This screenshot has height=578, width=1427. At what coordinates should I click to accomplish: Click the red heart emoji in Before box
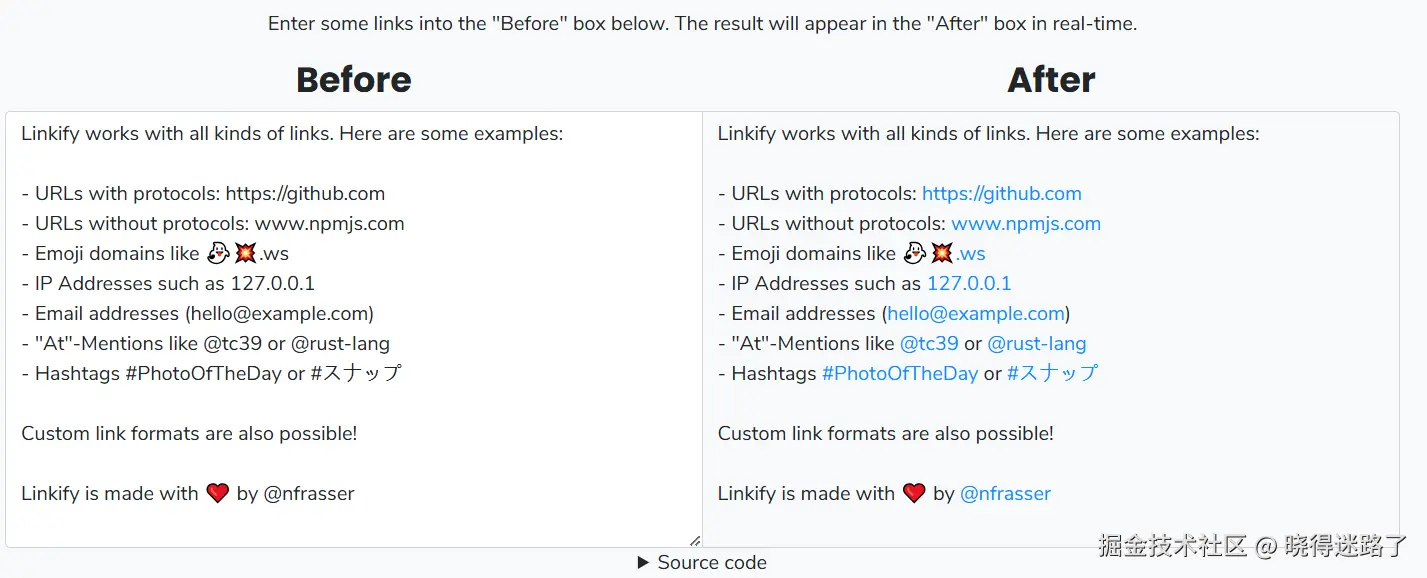[x=218, y=494]
